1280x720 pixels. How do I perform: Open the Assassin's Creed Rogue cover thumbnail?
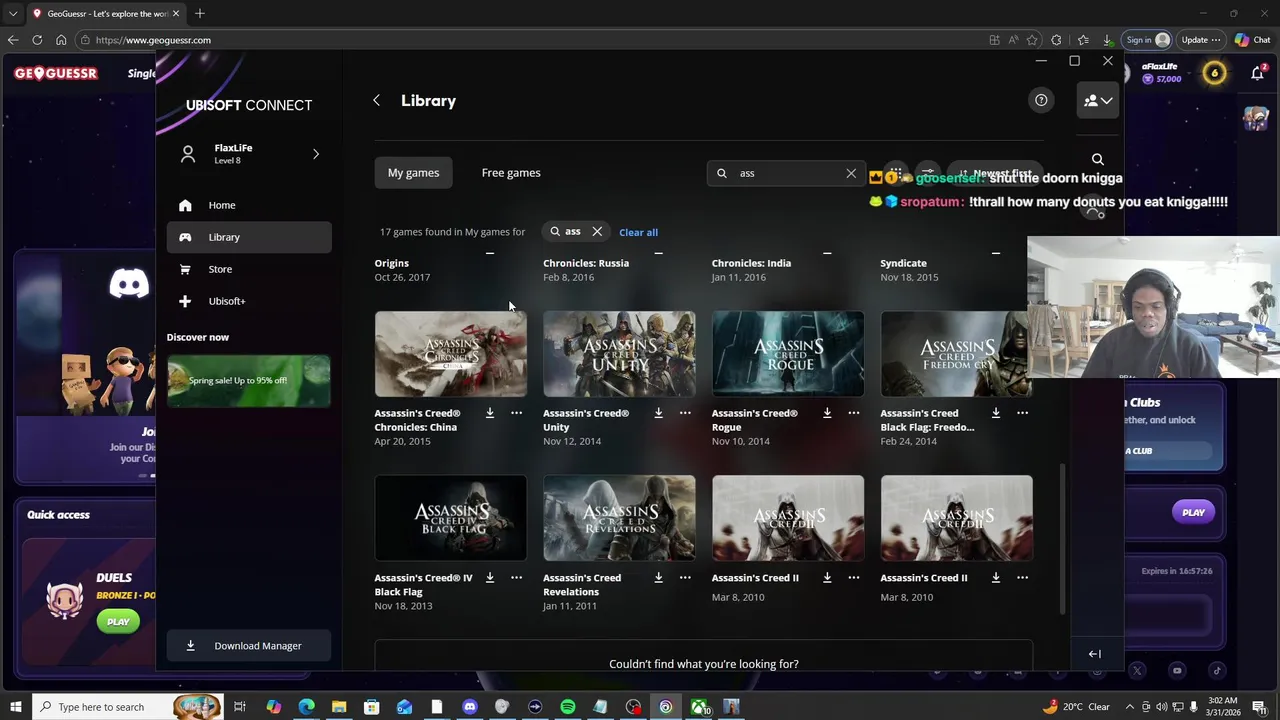(788, 354)
